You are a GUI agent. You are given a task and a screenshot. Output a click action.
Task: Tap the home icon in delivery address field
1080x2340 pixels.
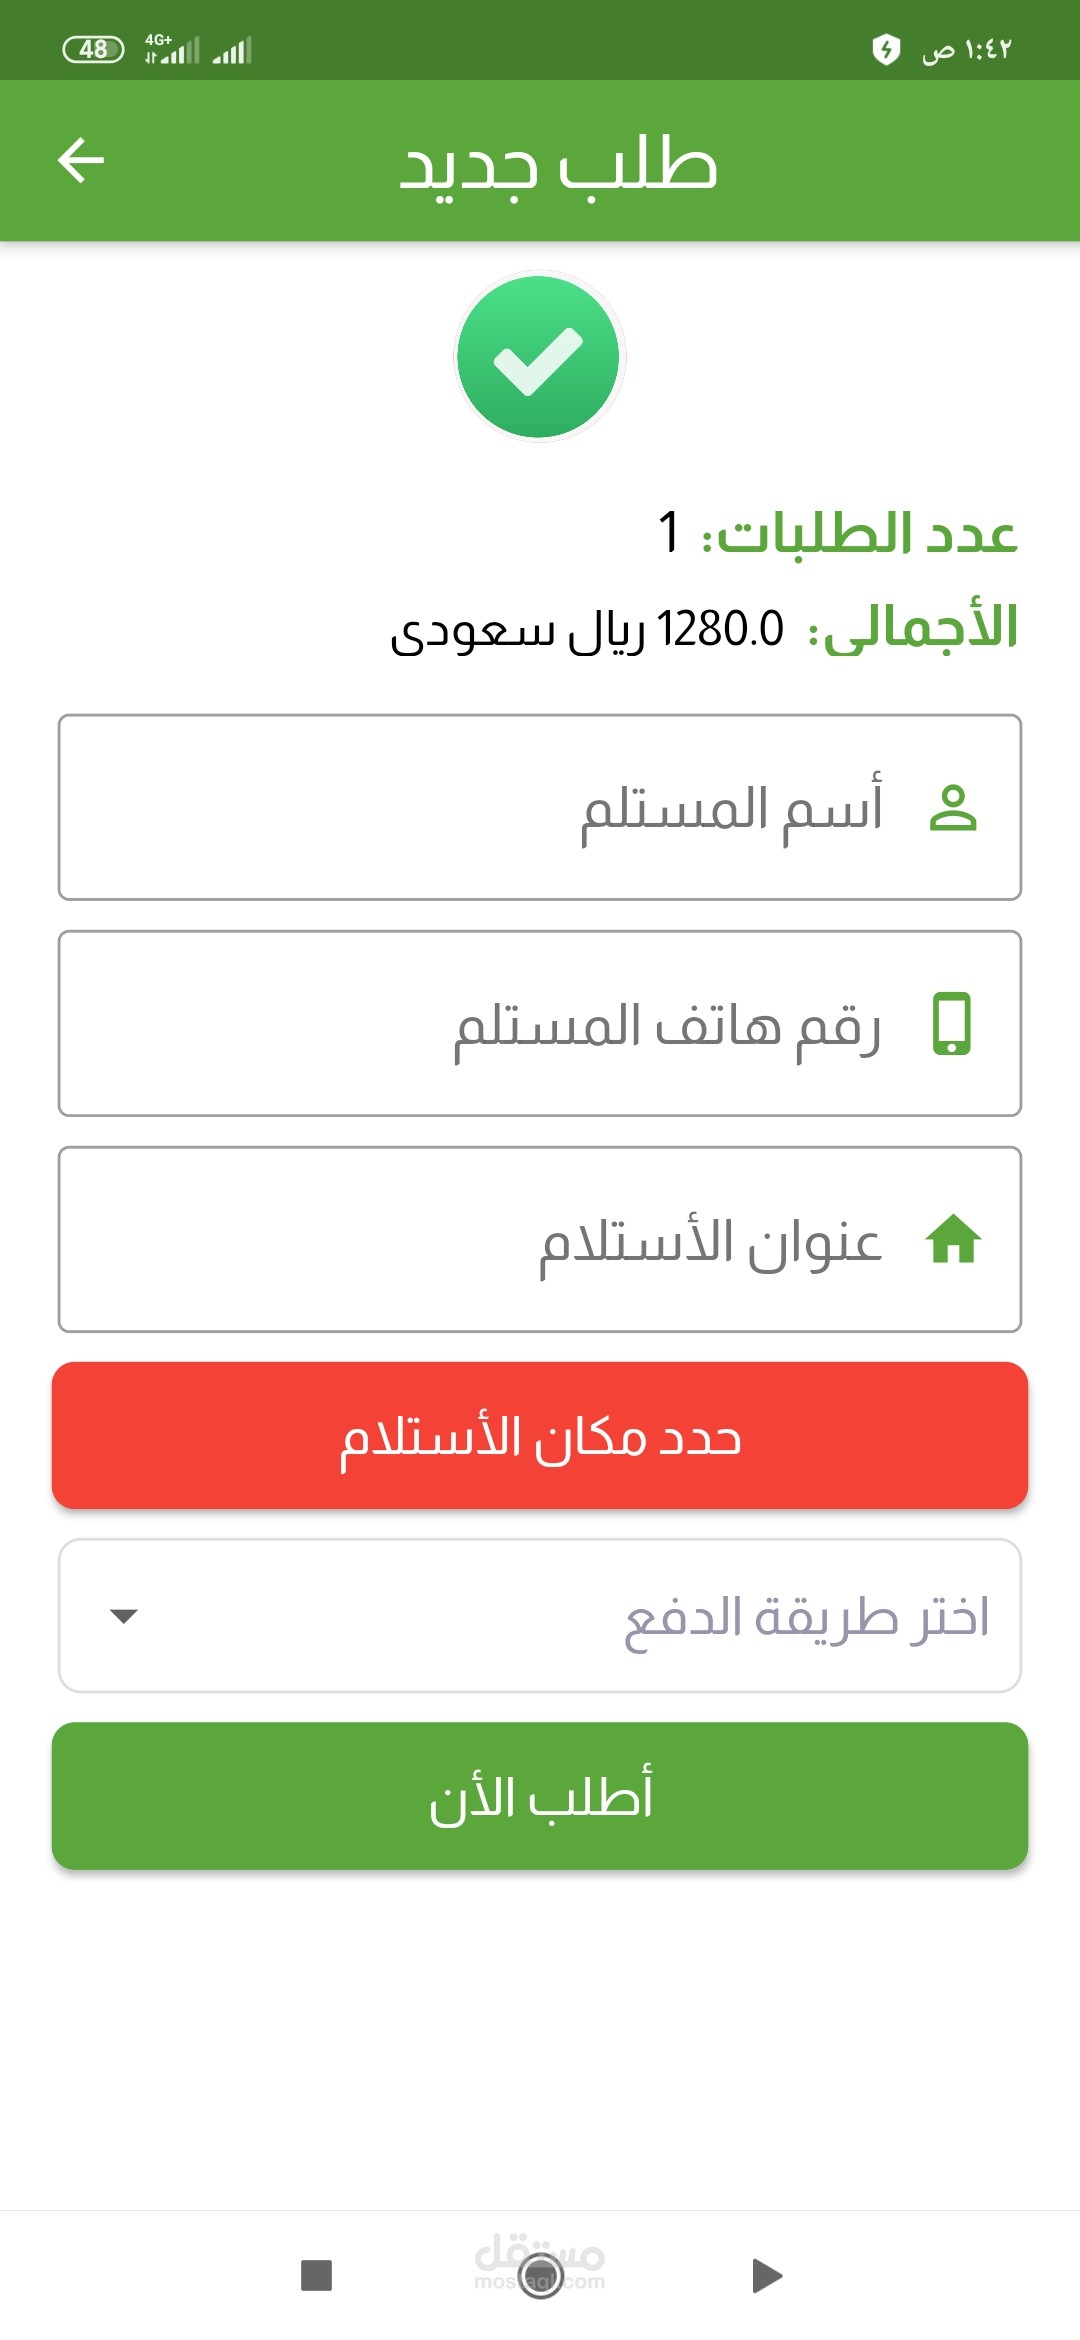pyautogui.click(x=953, y=1240)
